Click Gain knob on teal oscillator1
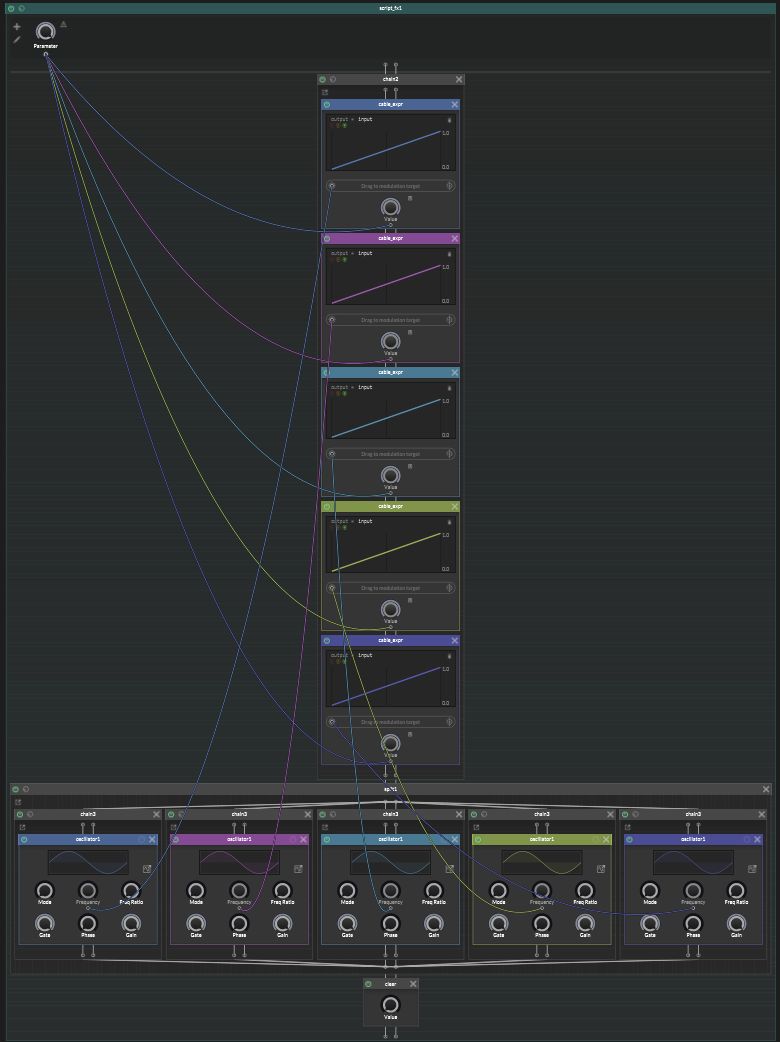The height and width of the screenshot is (1042, 780). tap(434, 923)
